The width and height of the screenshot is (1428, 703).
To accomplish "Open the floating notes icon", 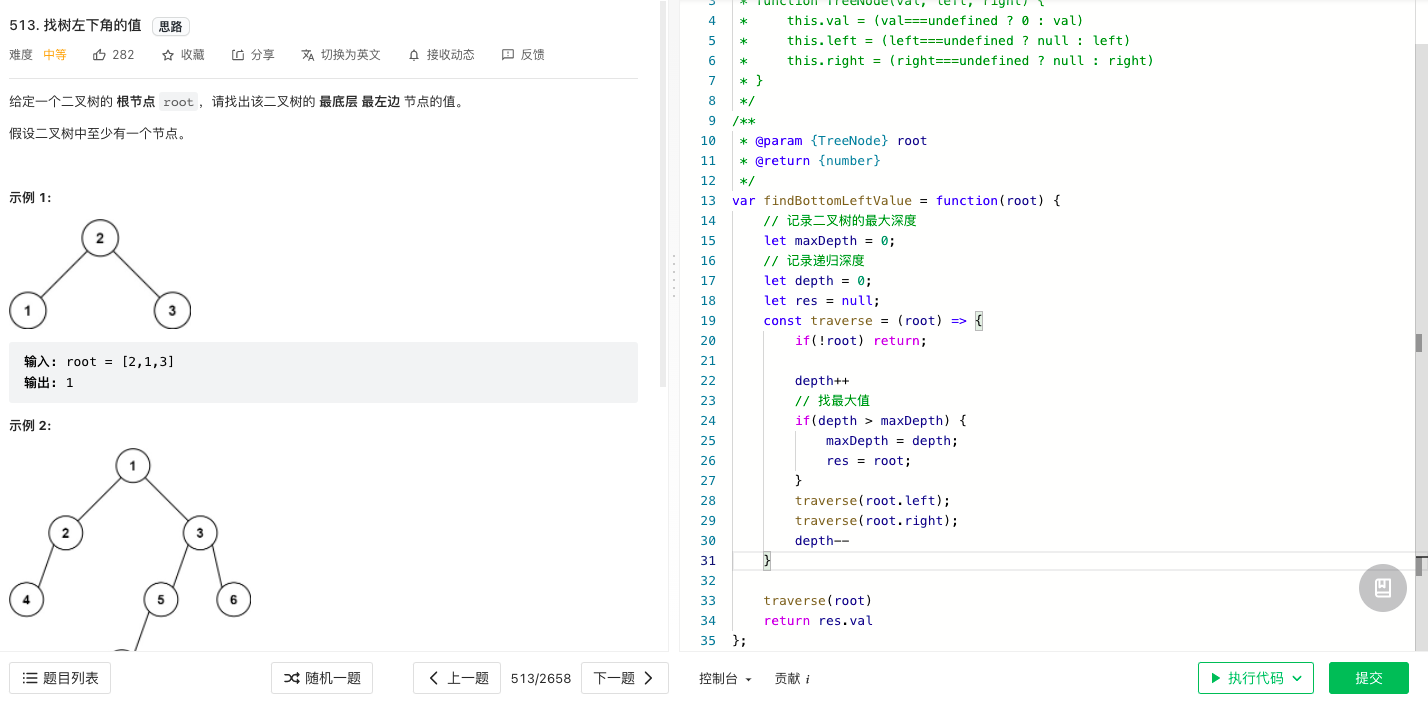I will [1383, 588].
